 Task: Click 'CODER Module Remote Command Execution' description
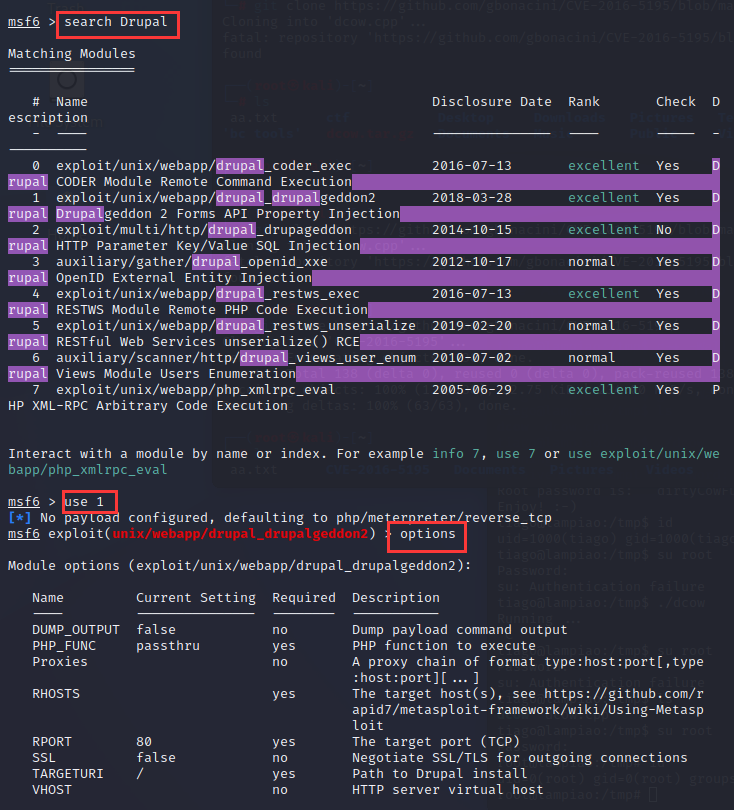click(204, 182)
